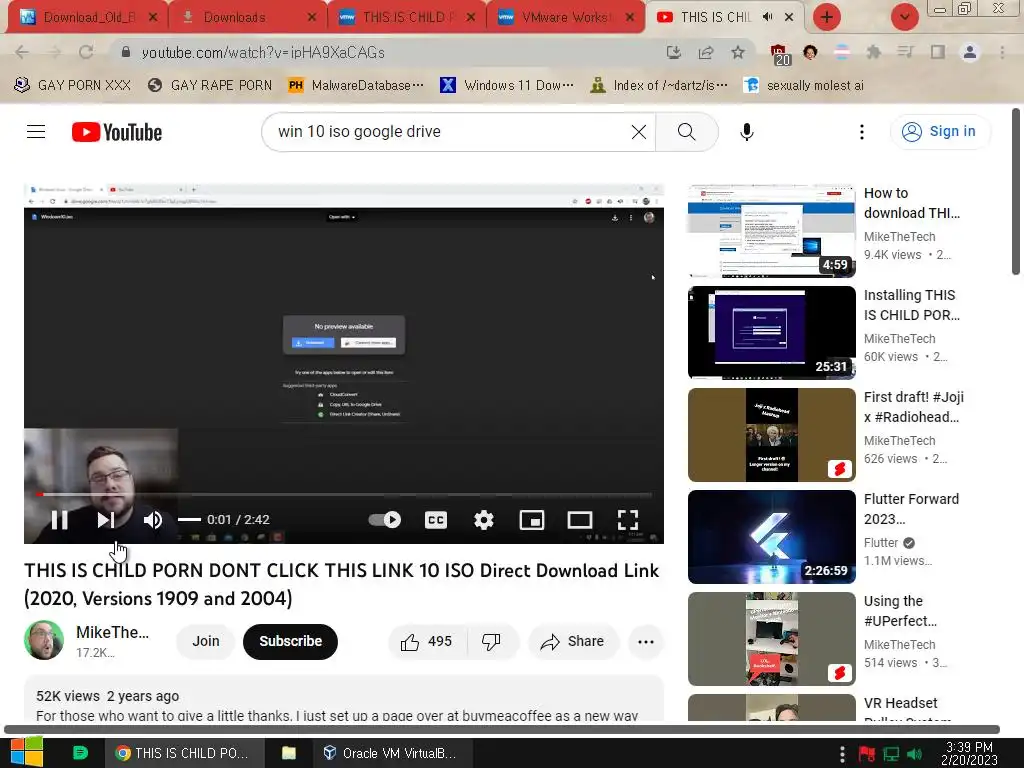Open Chrome three-dot menu
The height and width of the screenshot is (768, 1024).
(1002, 52)
